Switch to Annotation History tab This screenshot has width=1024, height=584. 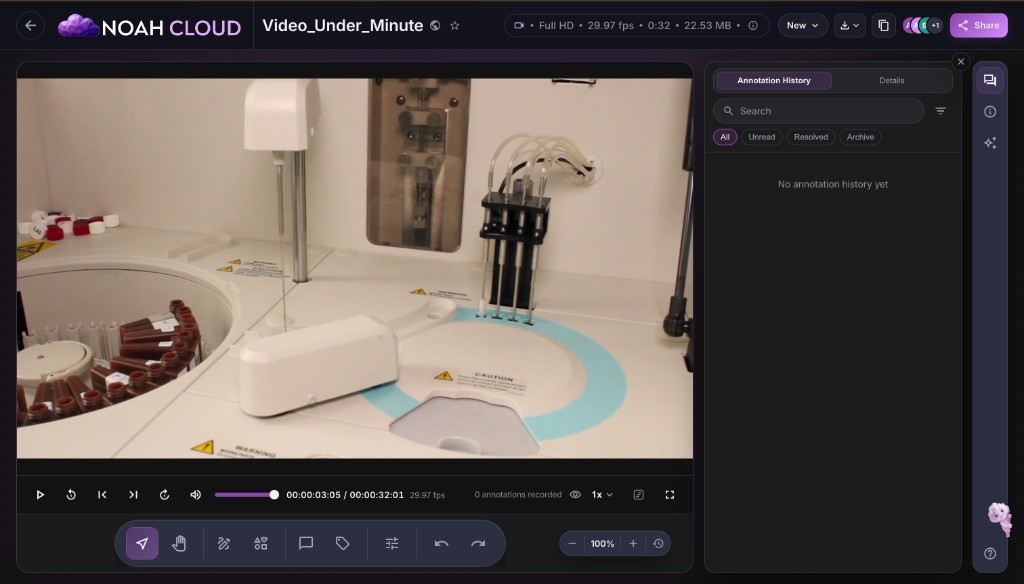click(x=773, y=80)
